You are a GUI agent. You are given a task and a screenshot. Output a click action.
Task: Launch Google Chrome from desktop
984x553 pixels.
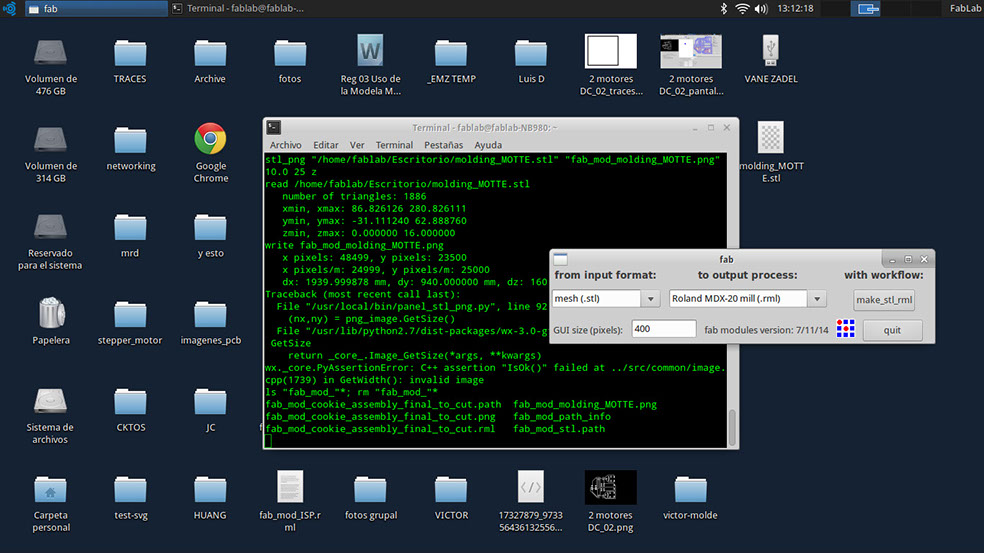click(210, 139)
